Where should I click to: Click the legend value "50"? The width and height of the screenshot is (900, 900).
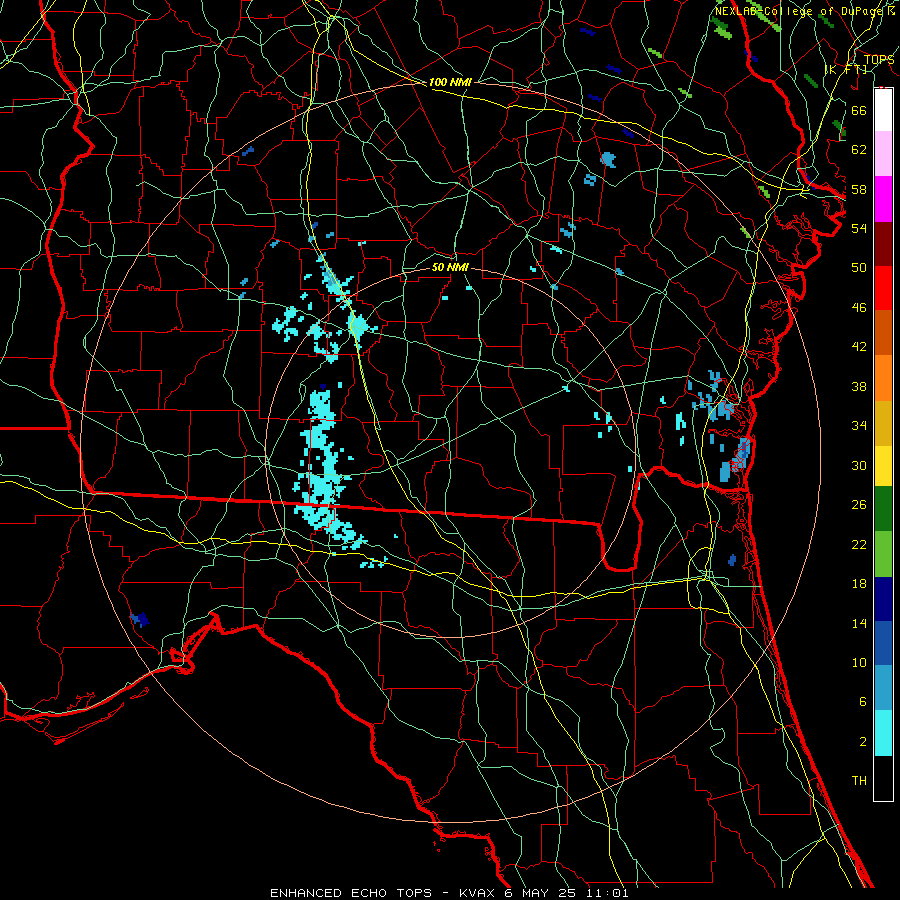859,267
